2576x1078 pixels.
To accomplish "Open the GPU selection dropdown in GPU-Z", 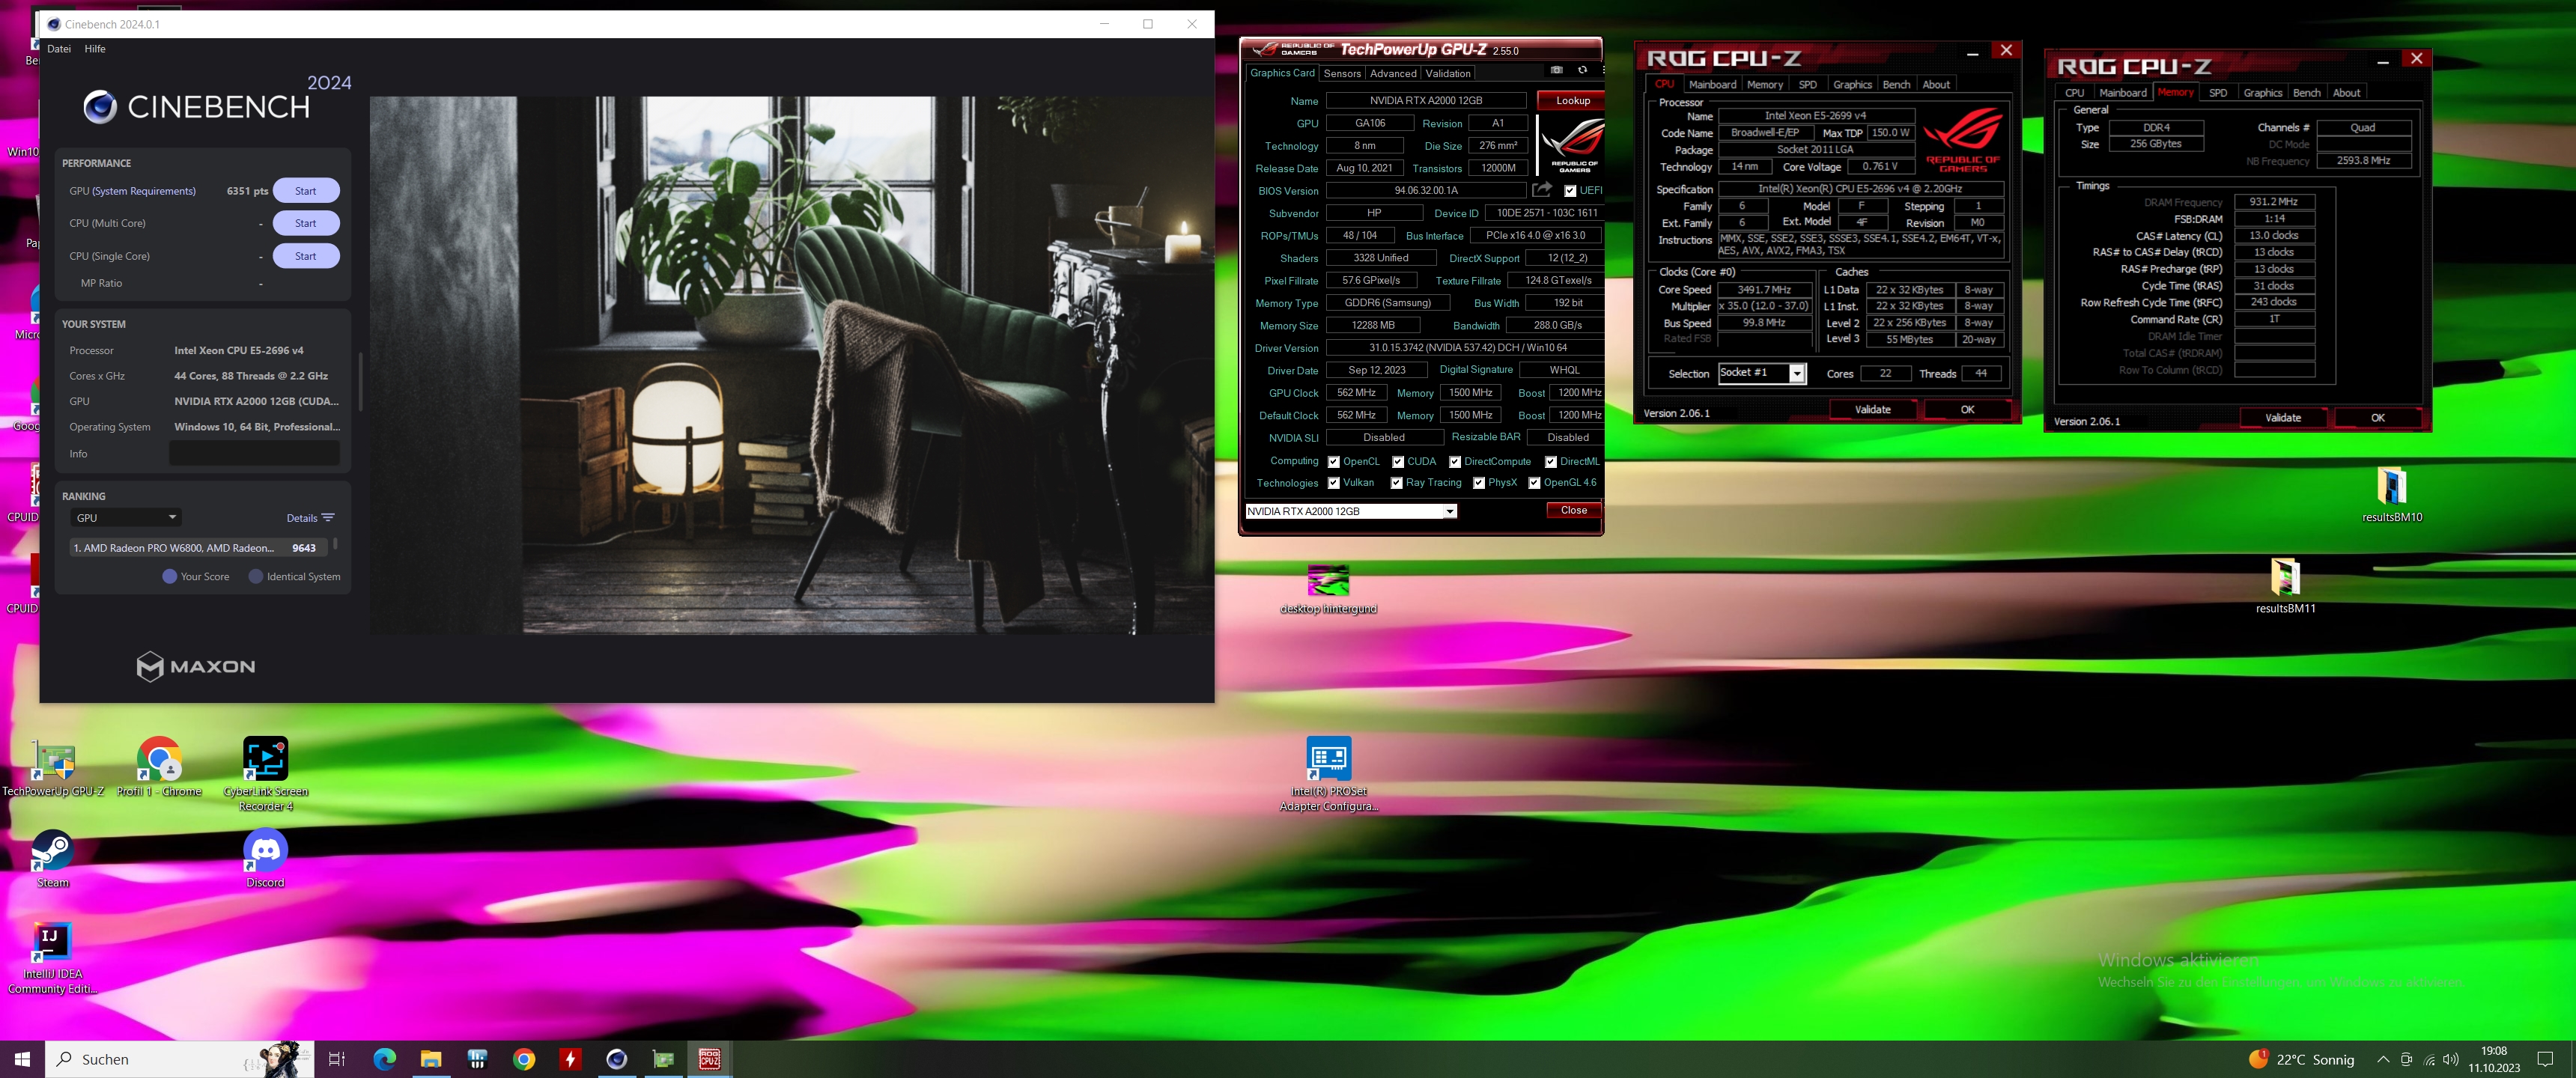I will [x=1350, y=512].
